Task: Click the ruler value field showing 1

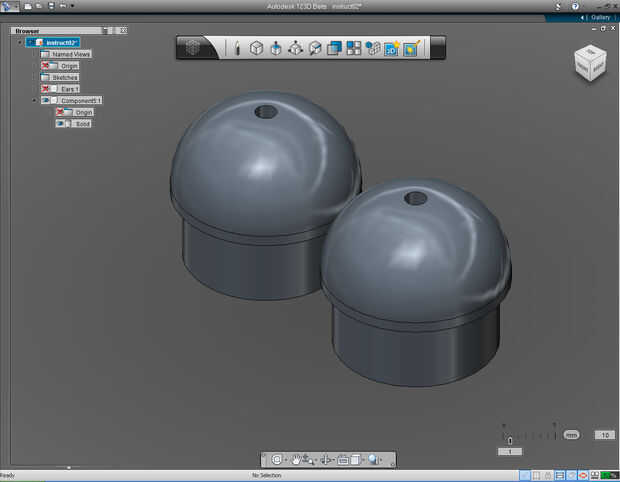Action: [510, 452]
